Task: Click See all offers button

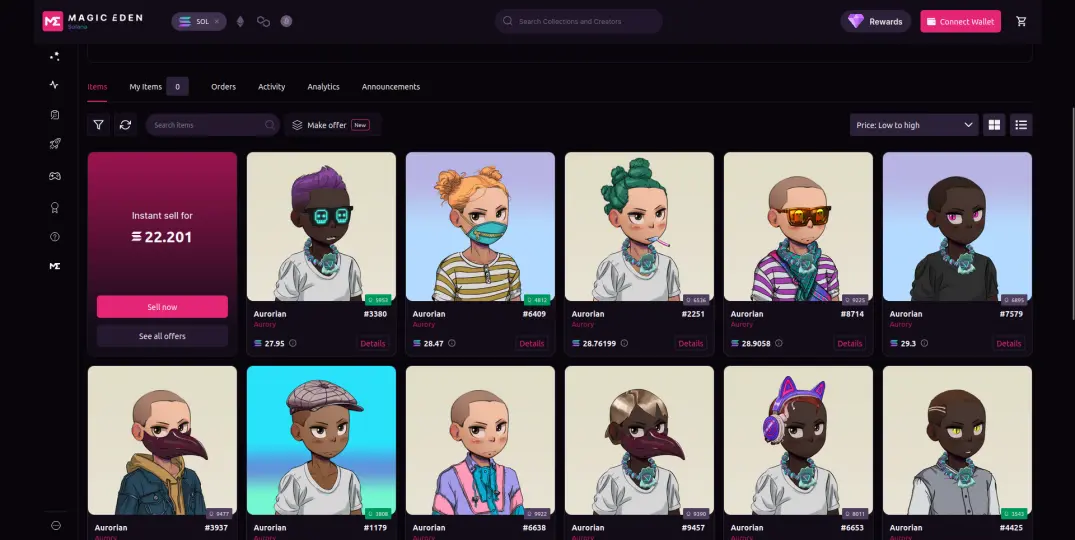Action: [162, 336]
